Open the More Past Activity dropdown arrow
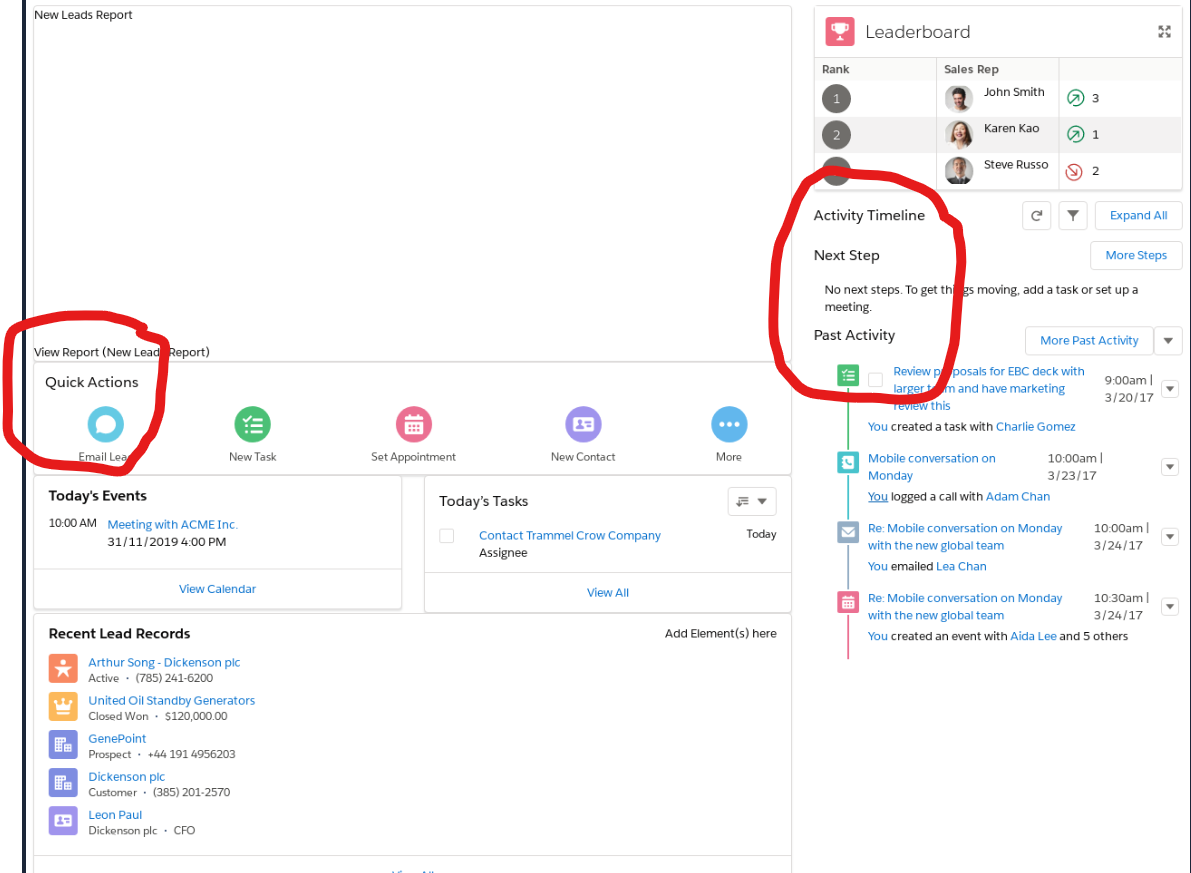The width and height of the screenshot is (1191, 873). tap(1168, 340)
